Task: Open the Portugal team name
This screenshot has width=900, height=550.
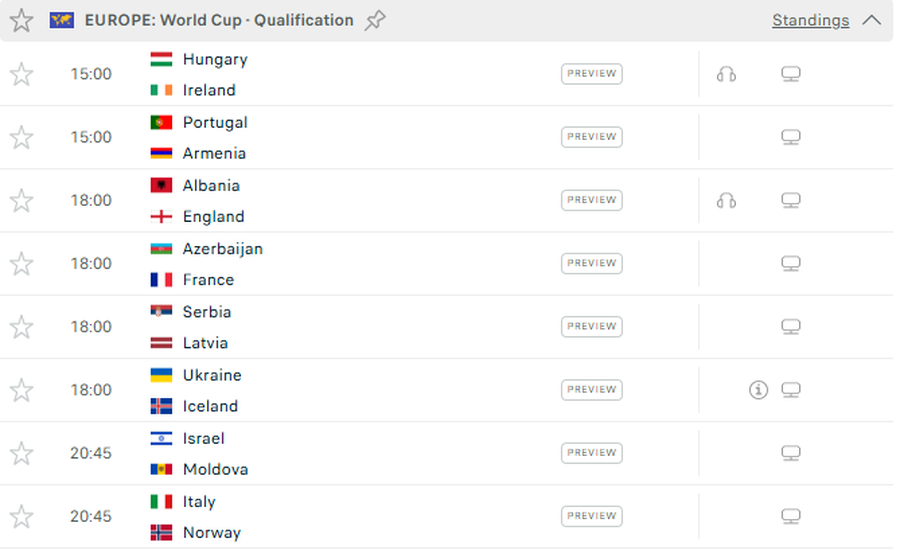Action: [x=215, y=122]
